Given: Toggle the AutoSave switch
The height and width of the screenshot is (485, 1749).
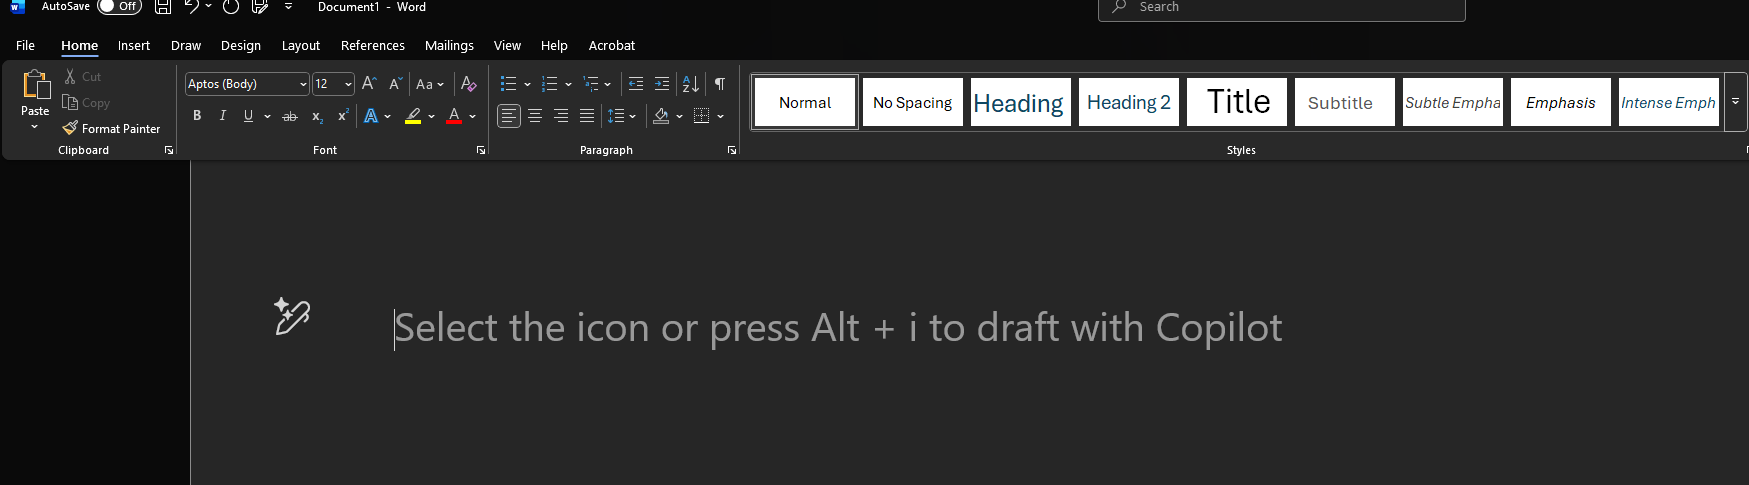Looking at the screenshot, I should pyautogui.click(x=119, y=6).
